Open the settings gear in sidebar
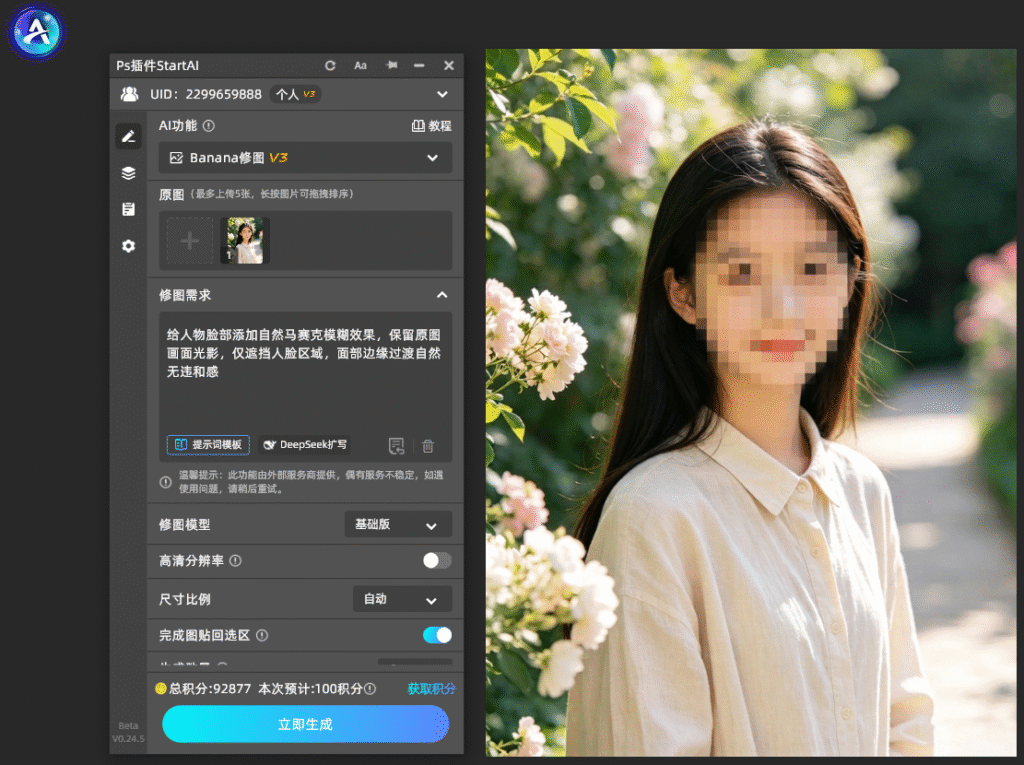Viewport: 1024px width, 765px height. pos(129,246)
